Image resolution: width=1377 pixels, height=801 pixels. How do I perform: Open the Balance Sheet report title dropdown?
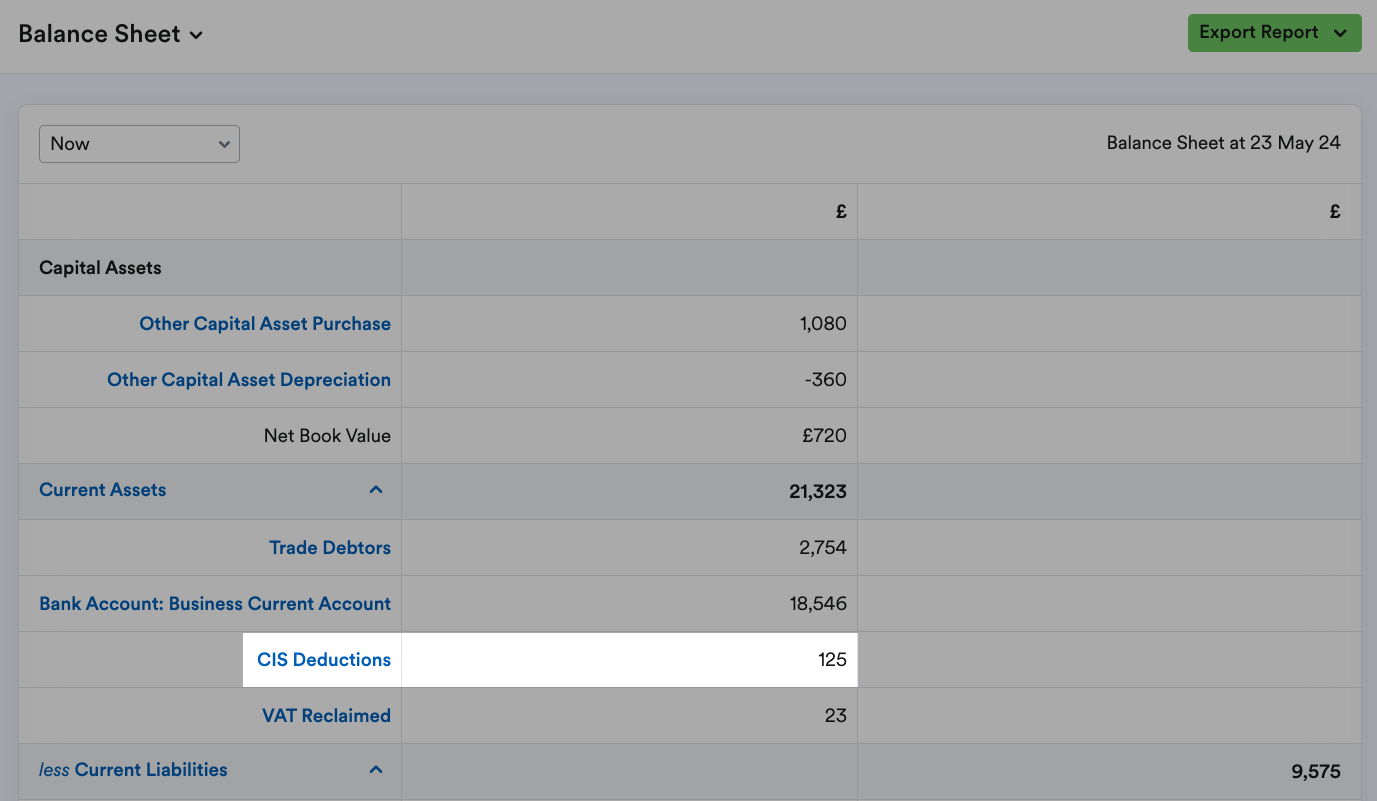pyautogui.click(x=111, y=34)
